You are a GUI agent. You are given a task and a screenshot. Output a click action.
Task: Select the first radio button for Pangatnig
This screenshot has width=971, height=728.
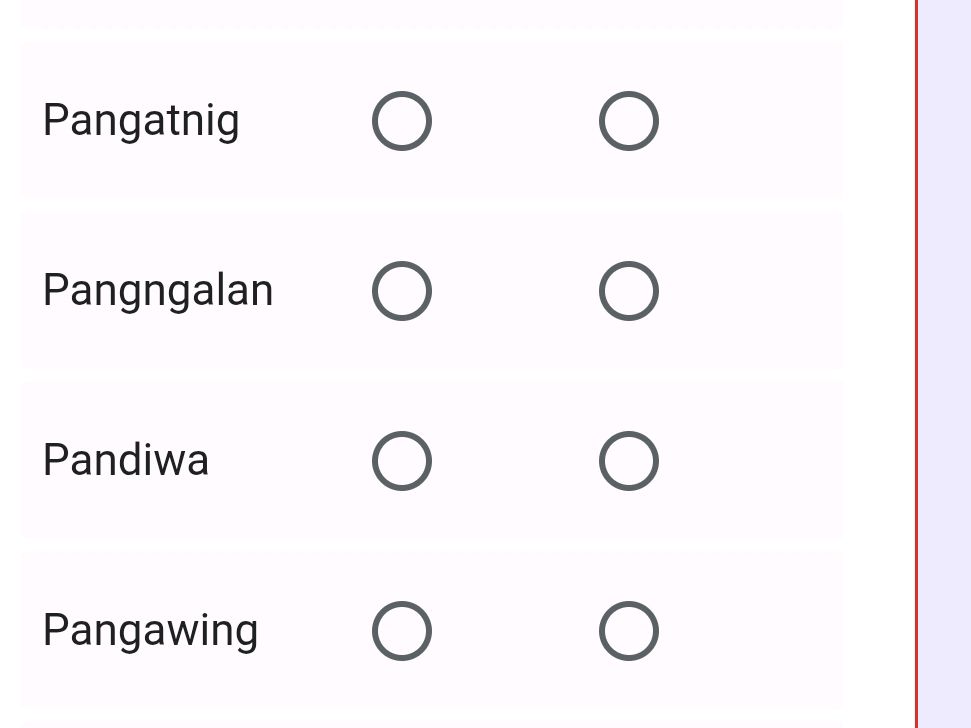pos(401,120)
